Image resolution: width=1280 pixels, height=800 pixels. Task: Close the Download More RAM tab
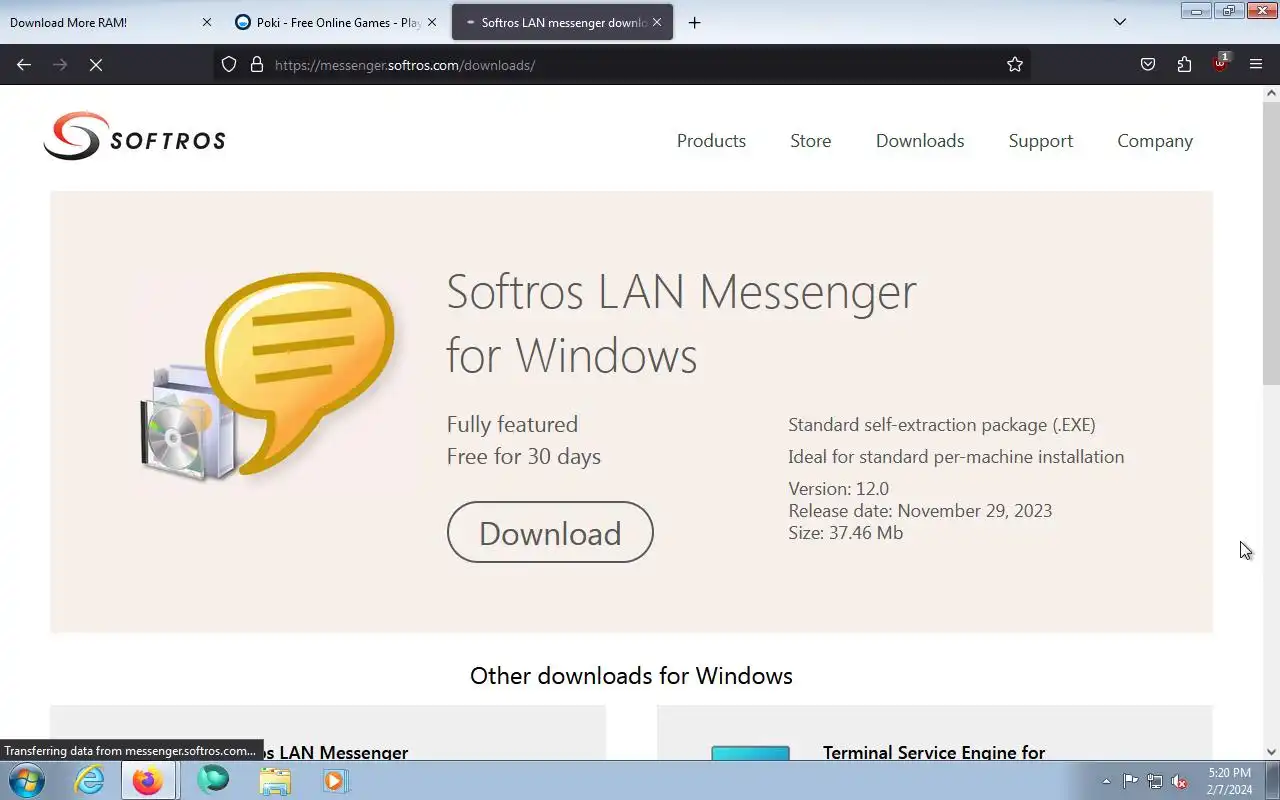tap(207, 22)
